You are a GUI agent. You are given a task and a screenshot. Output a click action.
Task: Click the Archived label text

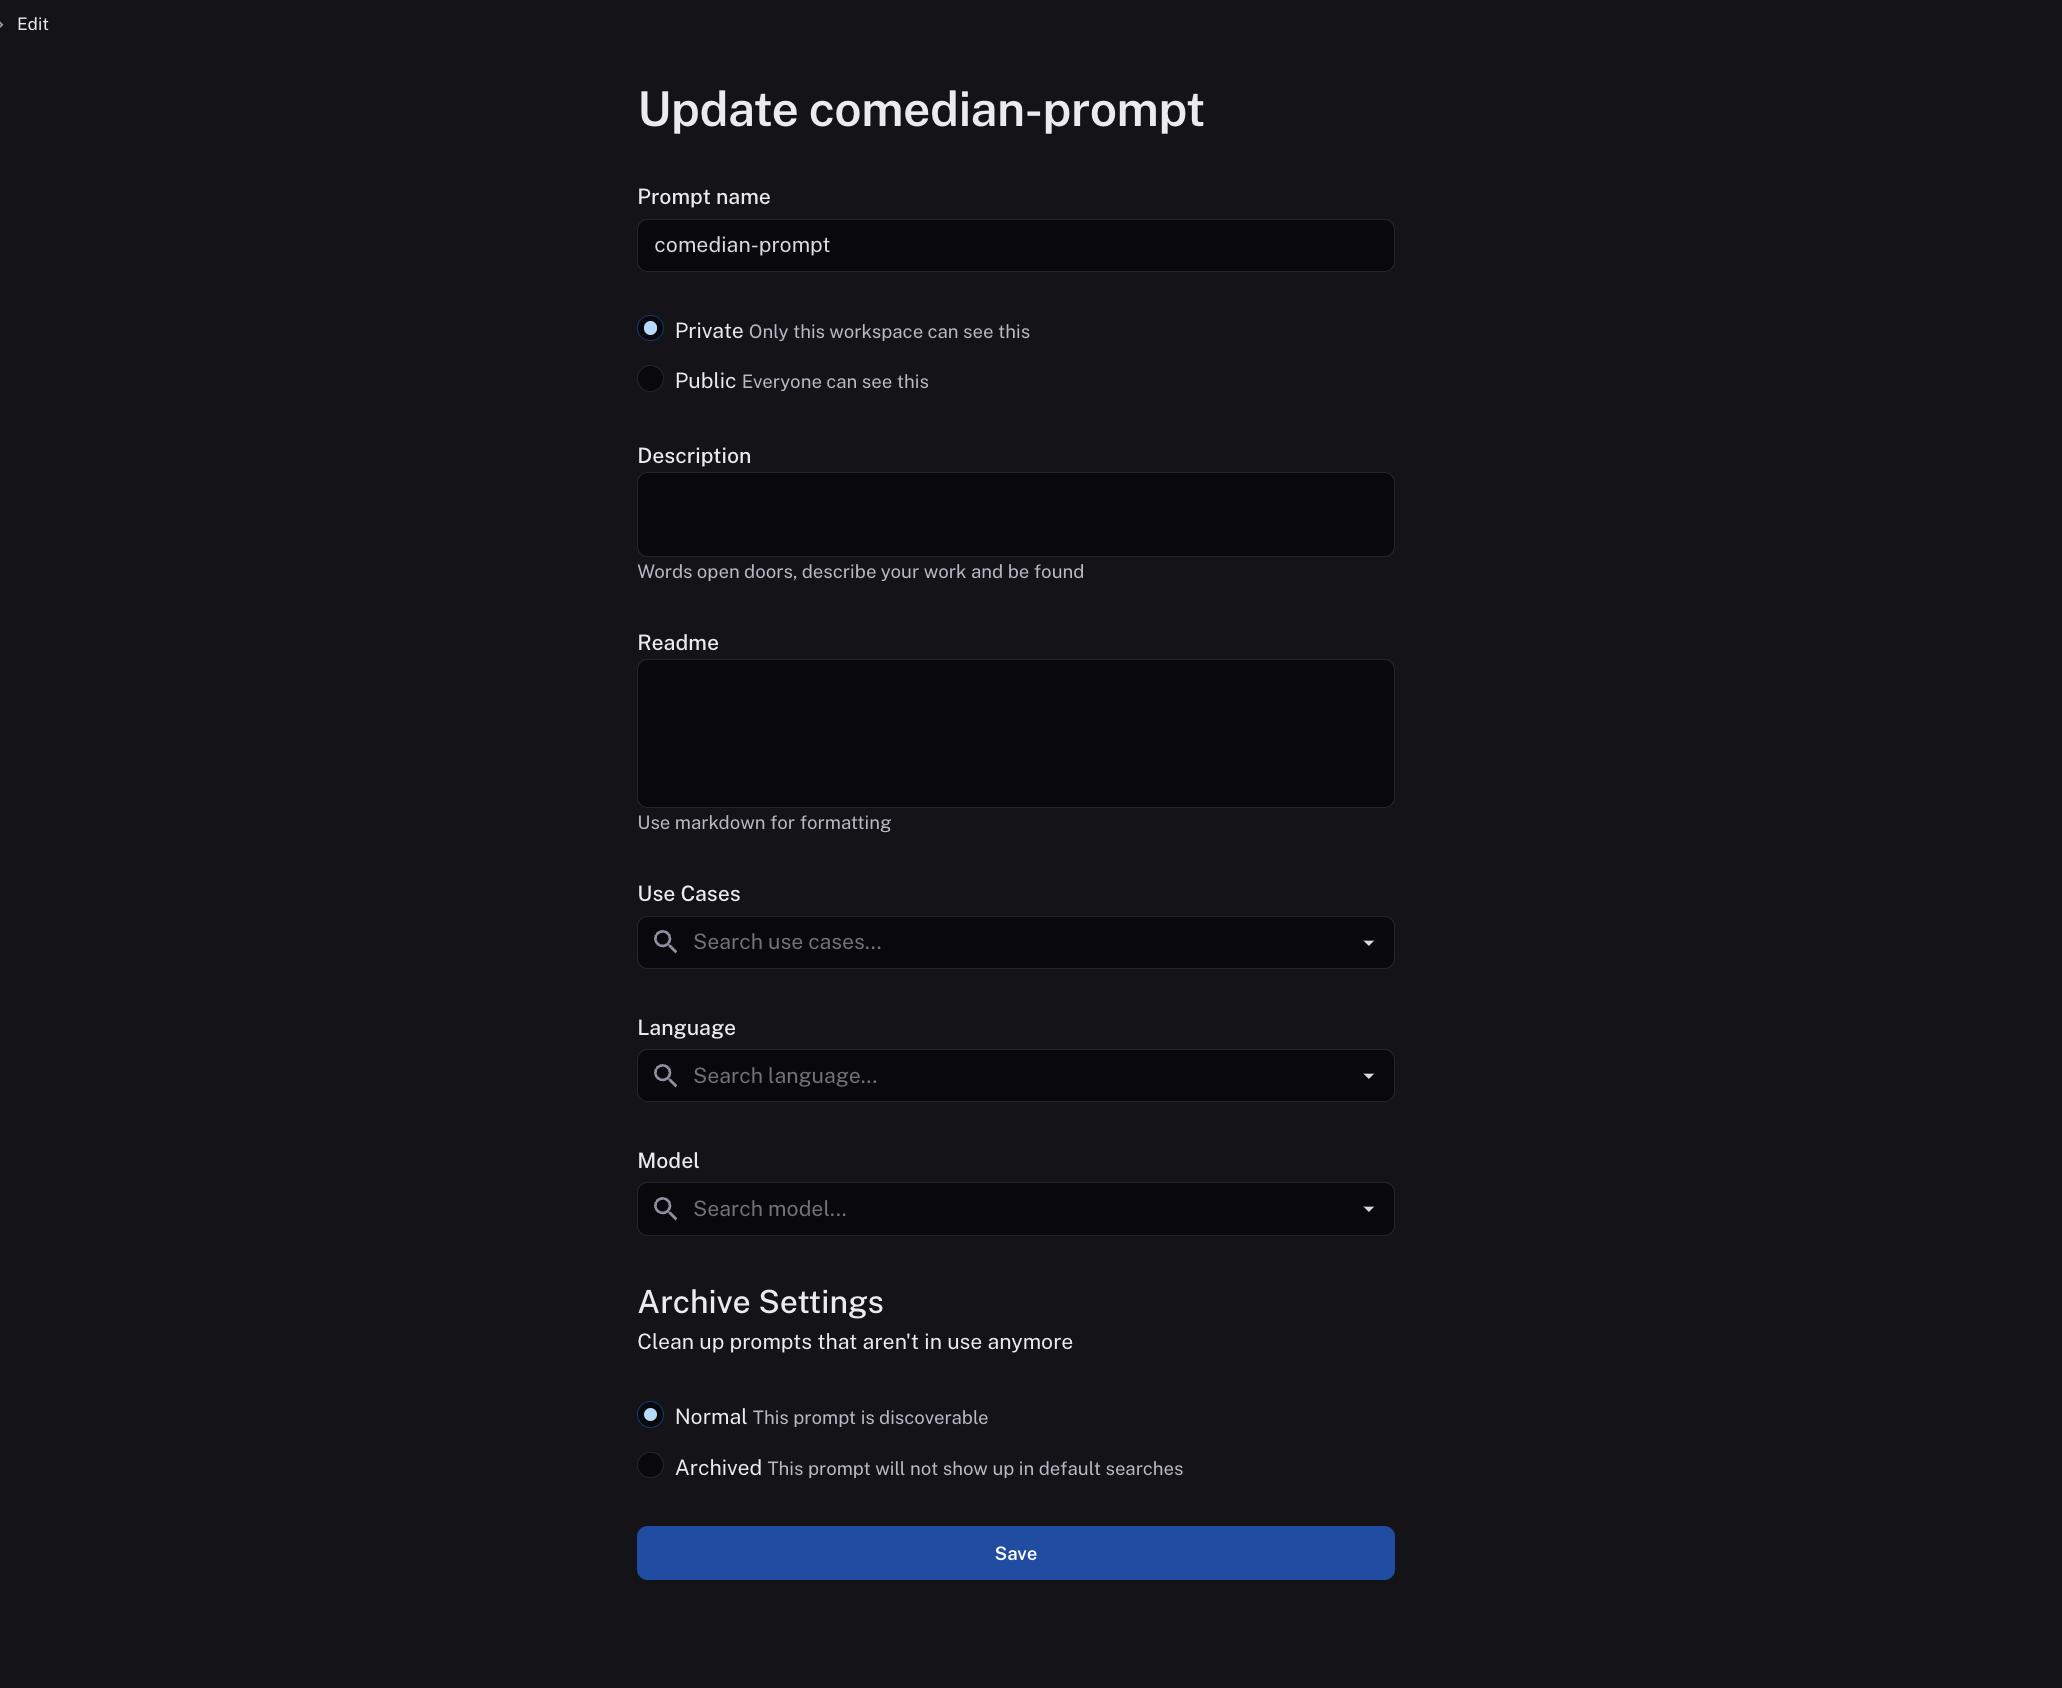pyautogui.click(x=718, y=1468)
